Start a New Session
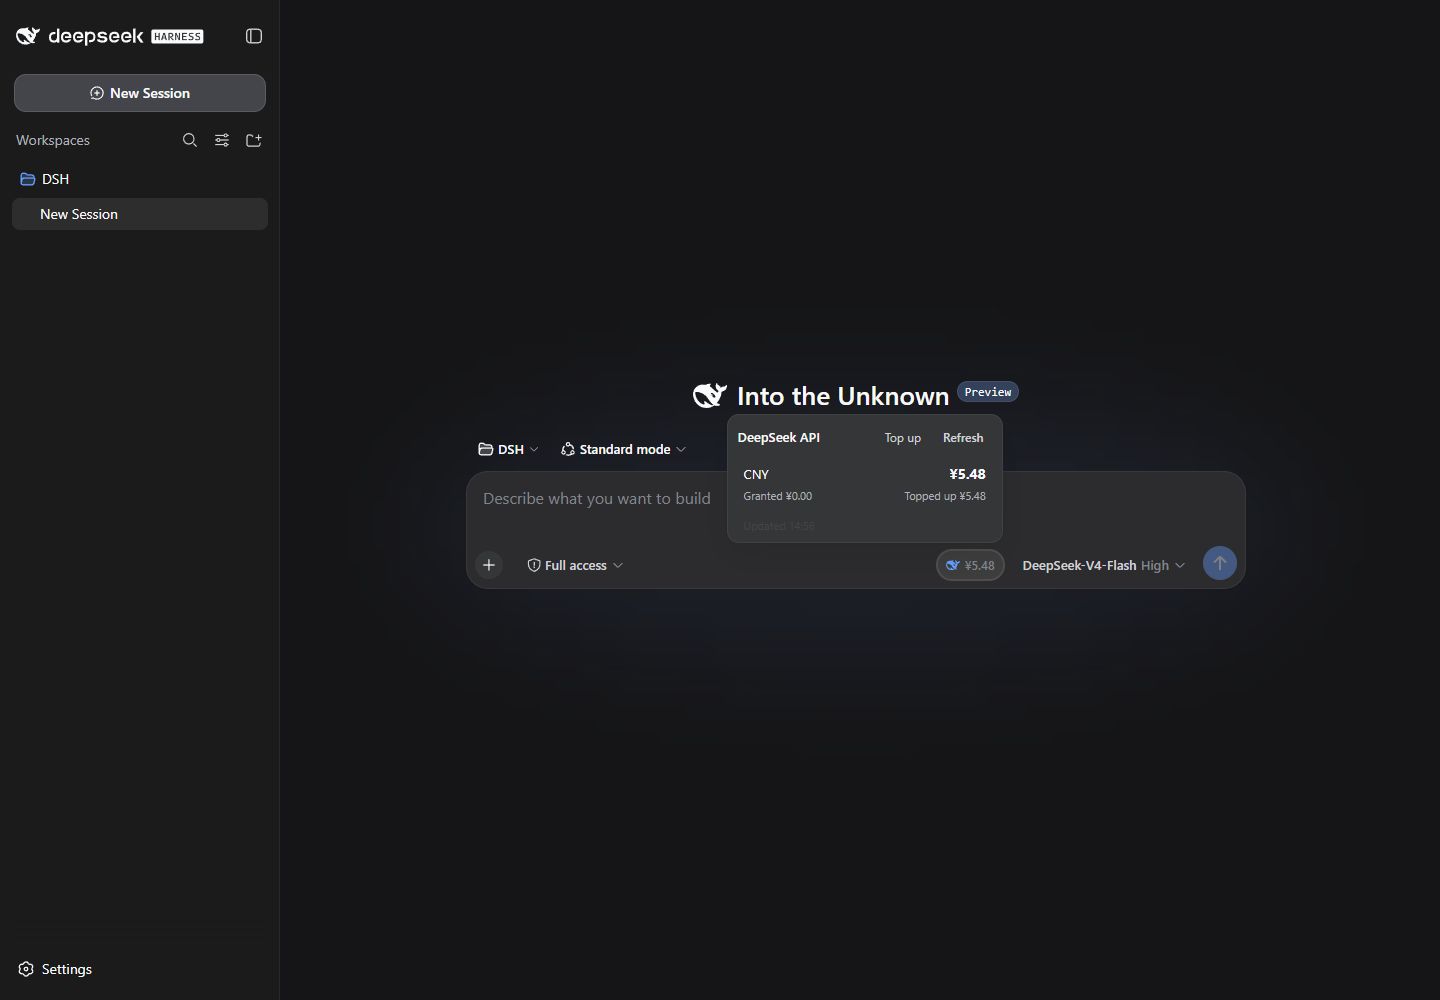Viewport: 1440px width, 1000px height. click(x=140, y=93)
